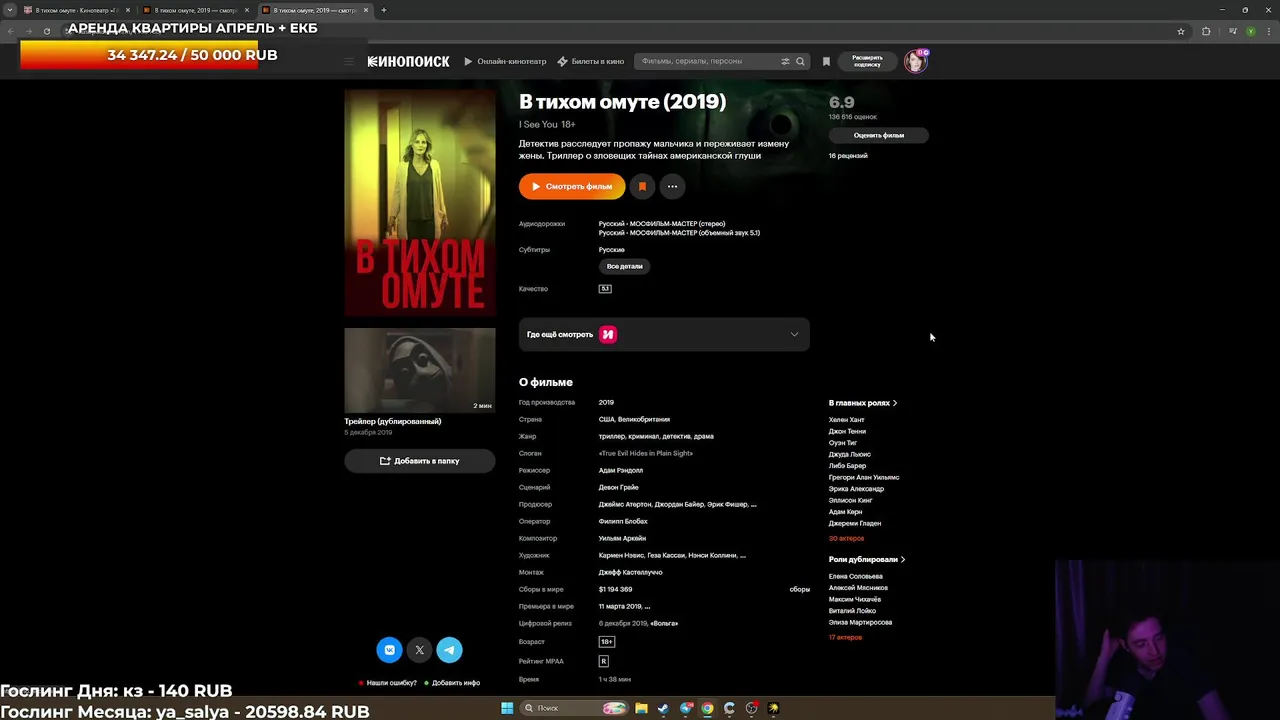The width and height of the screenshot is (1280, 720).
Task: Open Google Chrome taskbar icon
Action: (707, 708)
